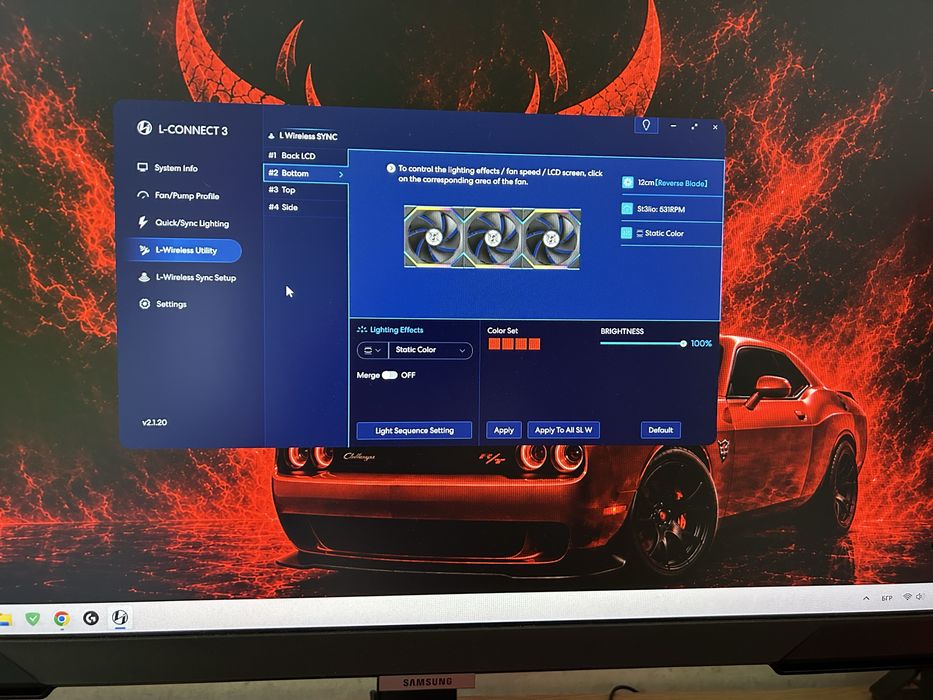The height and width of the screenshot is (700, 933).
Task: Click the Apply button
Action: tap(503, 430)
